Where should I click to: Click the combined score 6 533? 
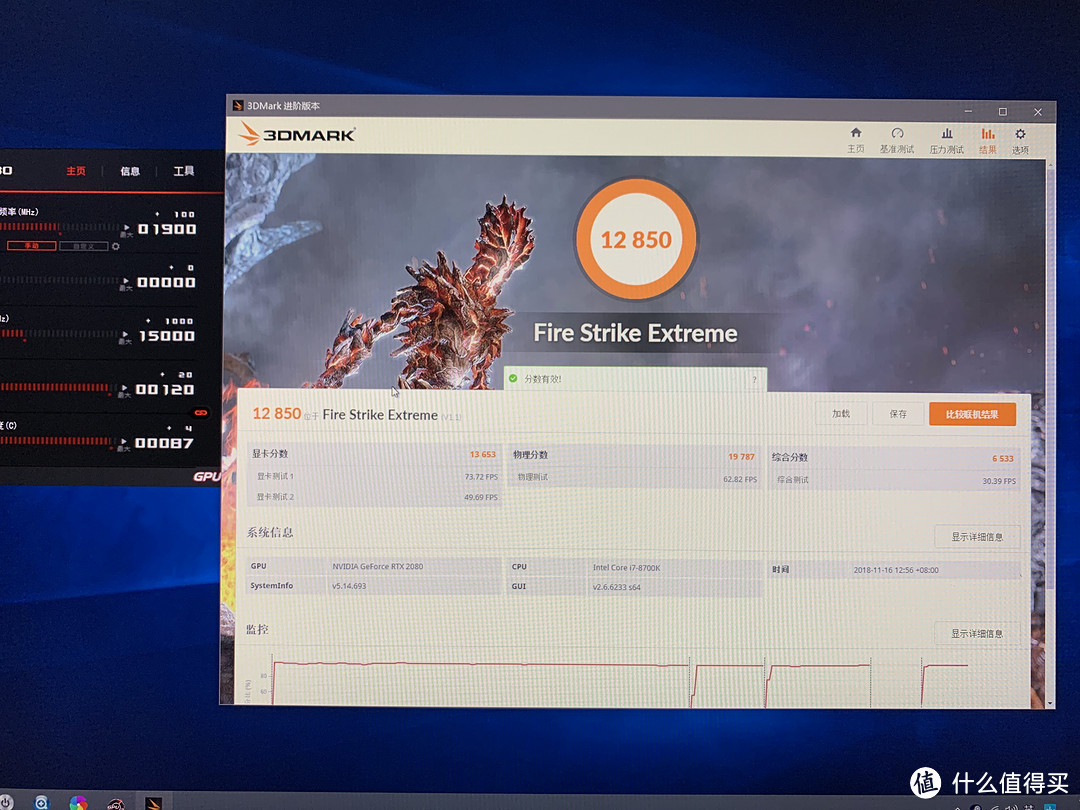pyautogui.click(x=1003, y=459)
